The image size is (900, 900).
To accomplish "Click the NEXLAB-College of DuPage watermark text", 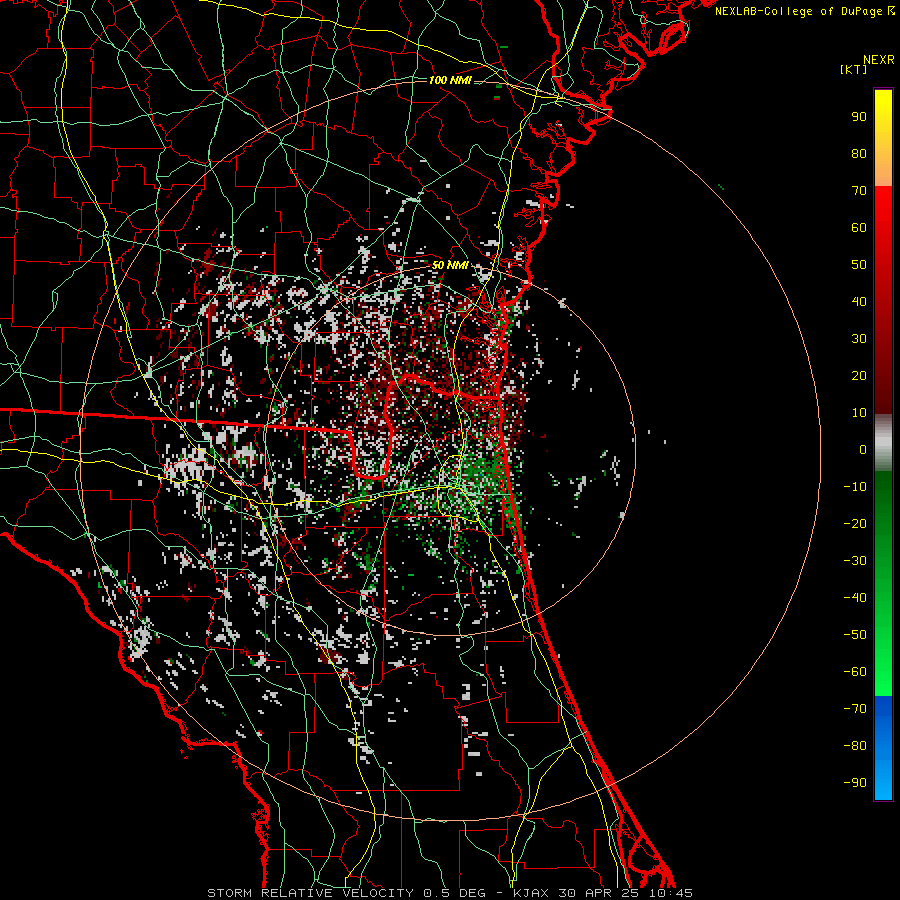I will (x=804, y=11).
